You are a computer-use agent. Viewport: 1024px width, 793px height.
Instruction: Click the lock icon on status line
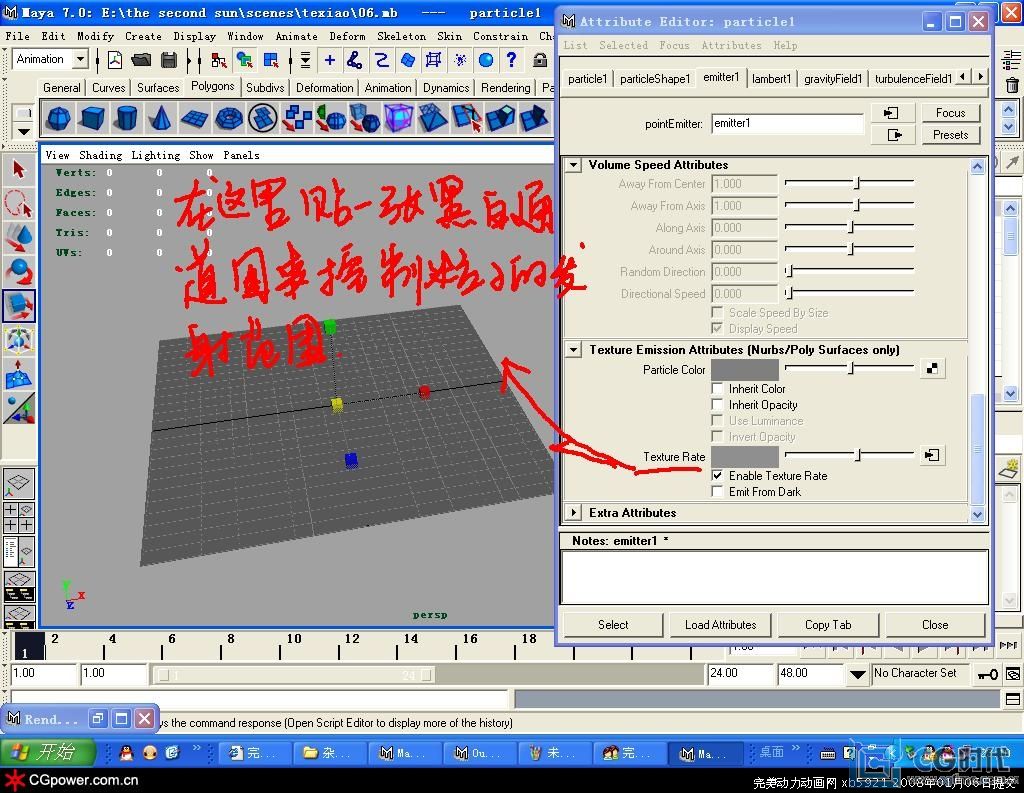click(x=539, y=60)
